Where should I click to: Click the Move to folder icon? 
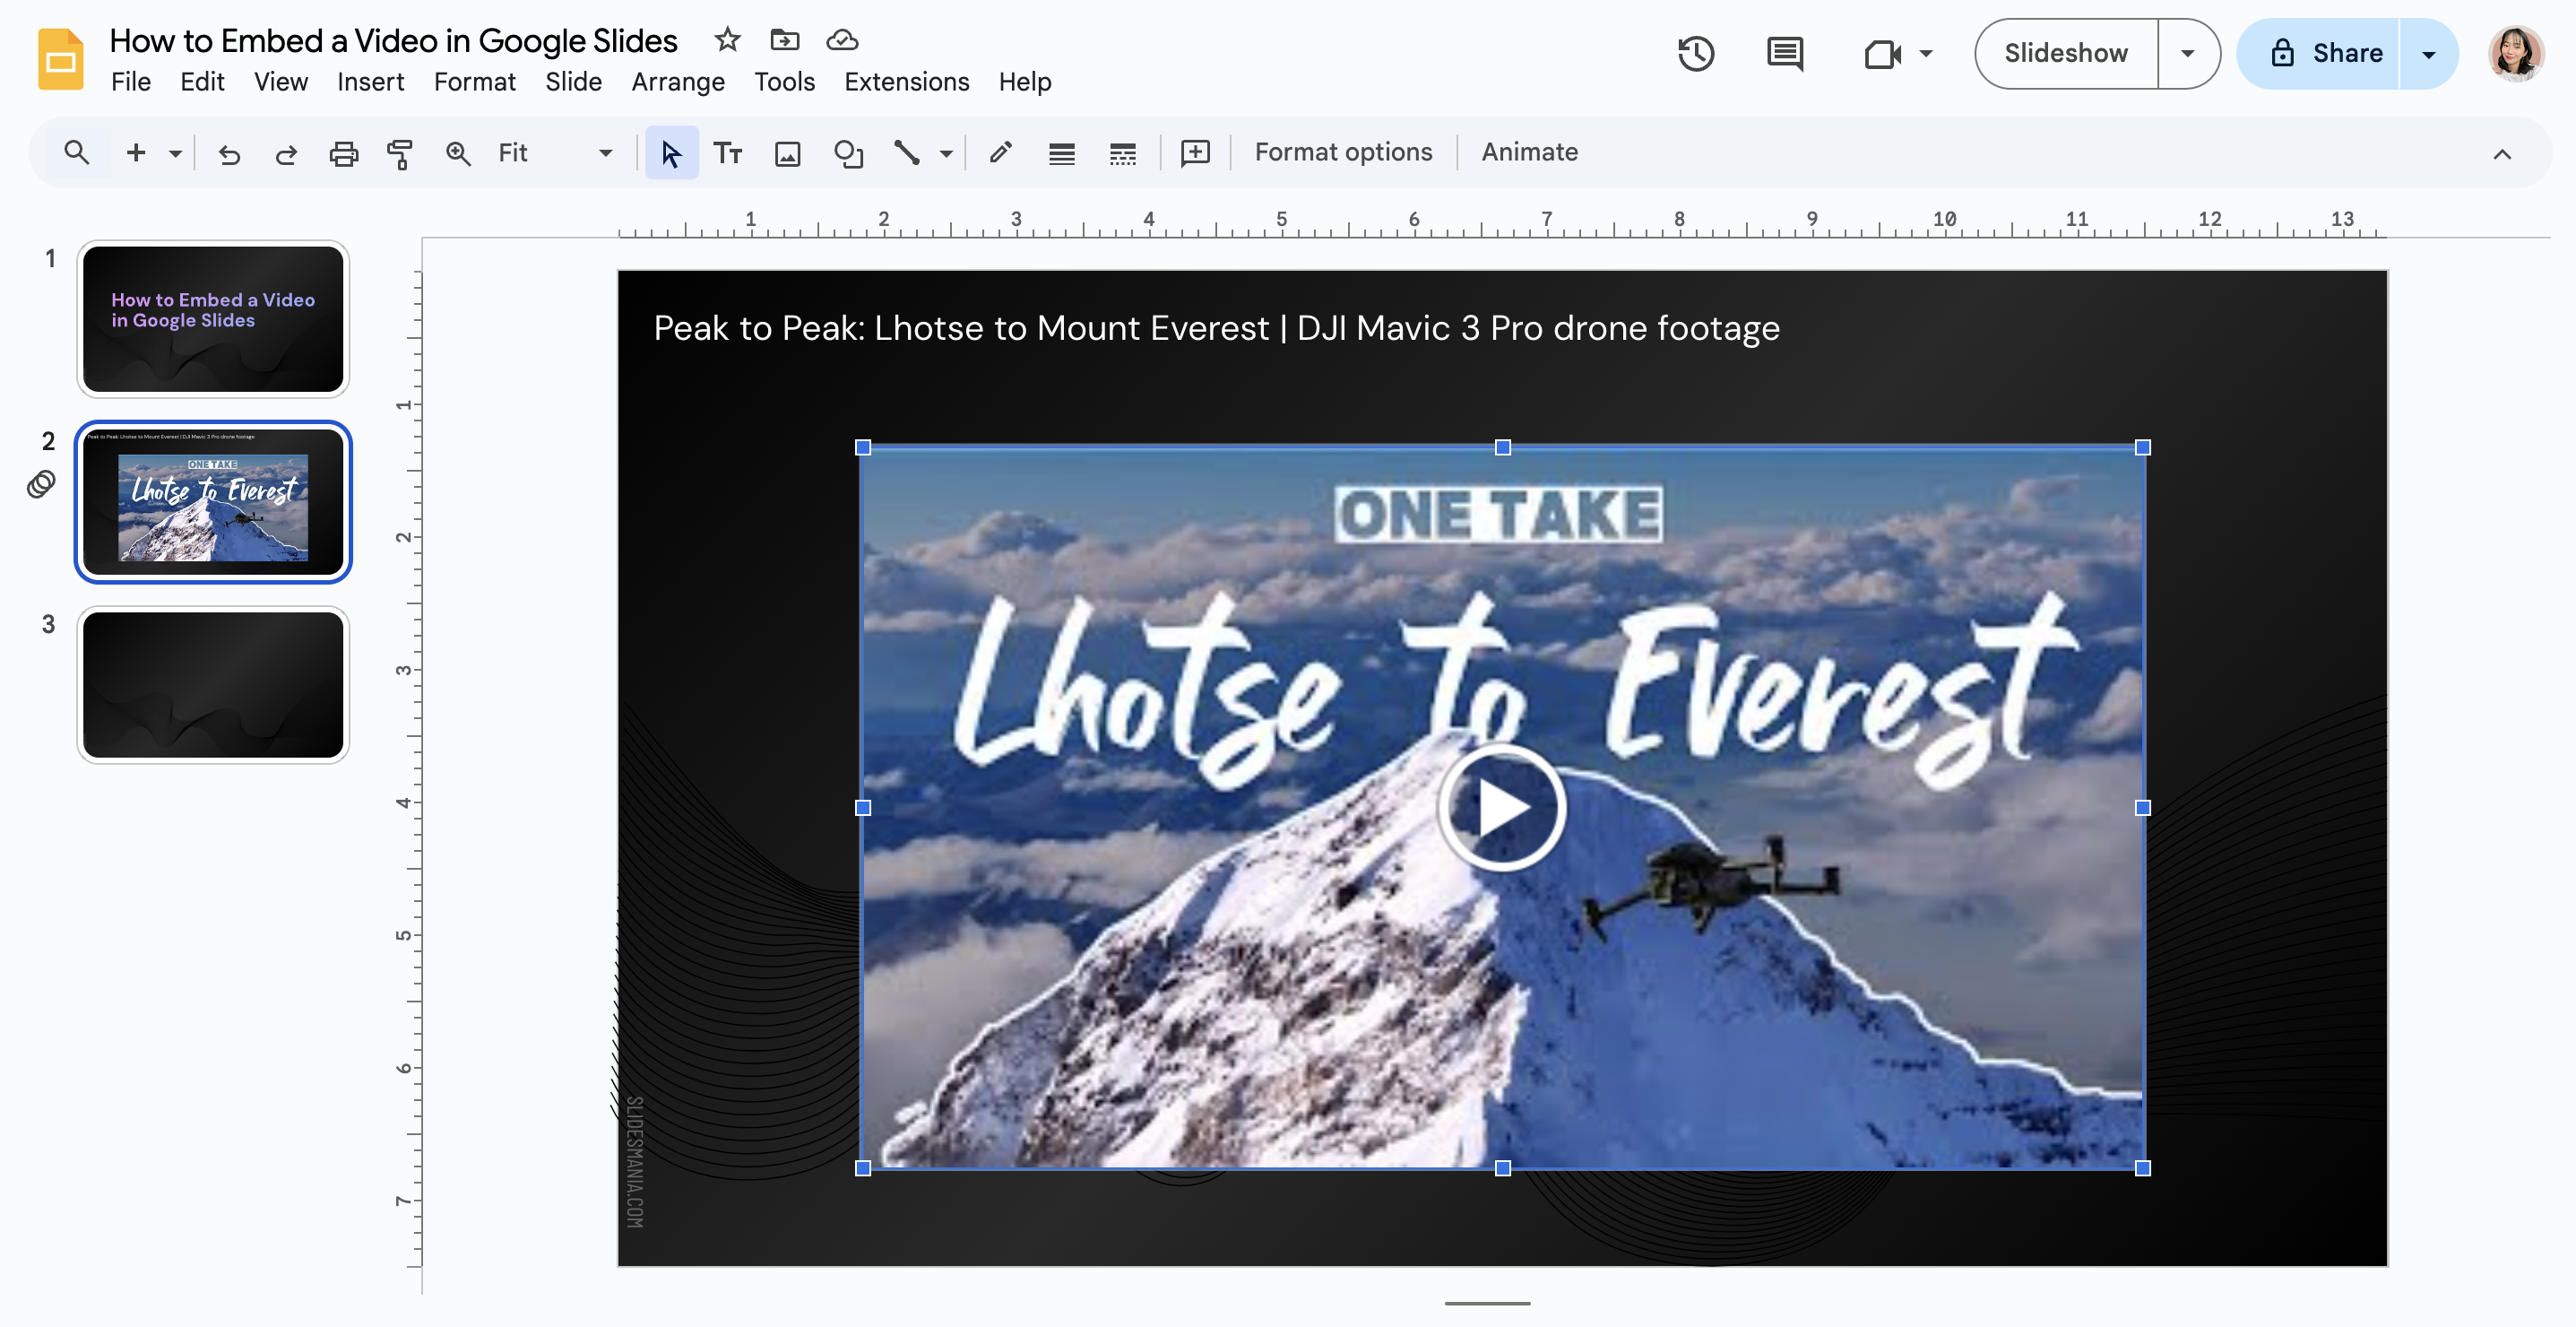785,40
